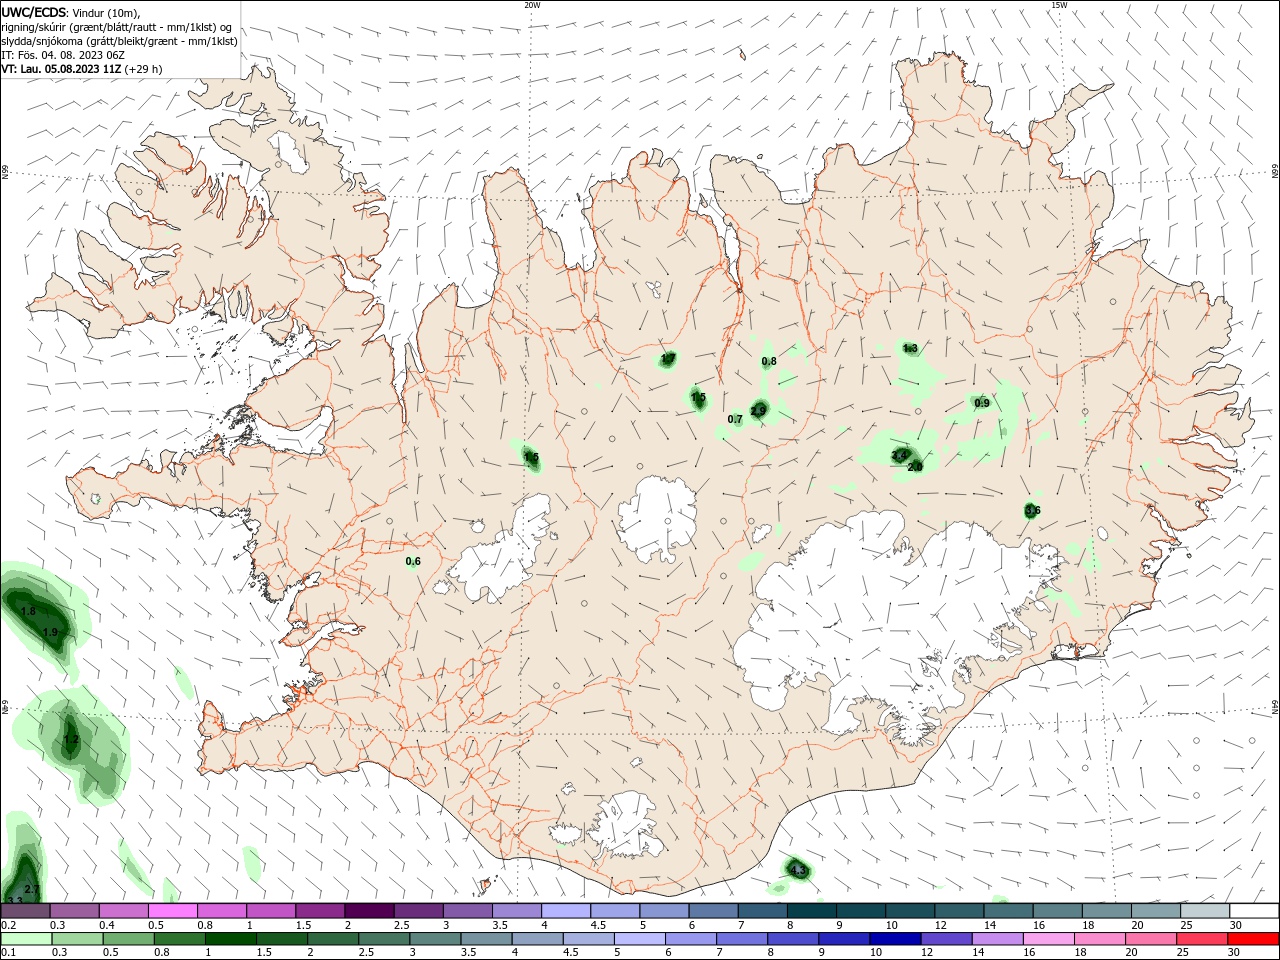Screen dimensions: 1280x960
Task: Pick the pale green 0.1–0.3 swatch in bottom row
Action: pyautogui.click(x=27, y=939)
